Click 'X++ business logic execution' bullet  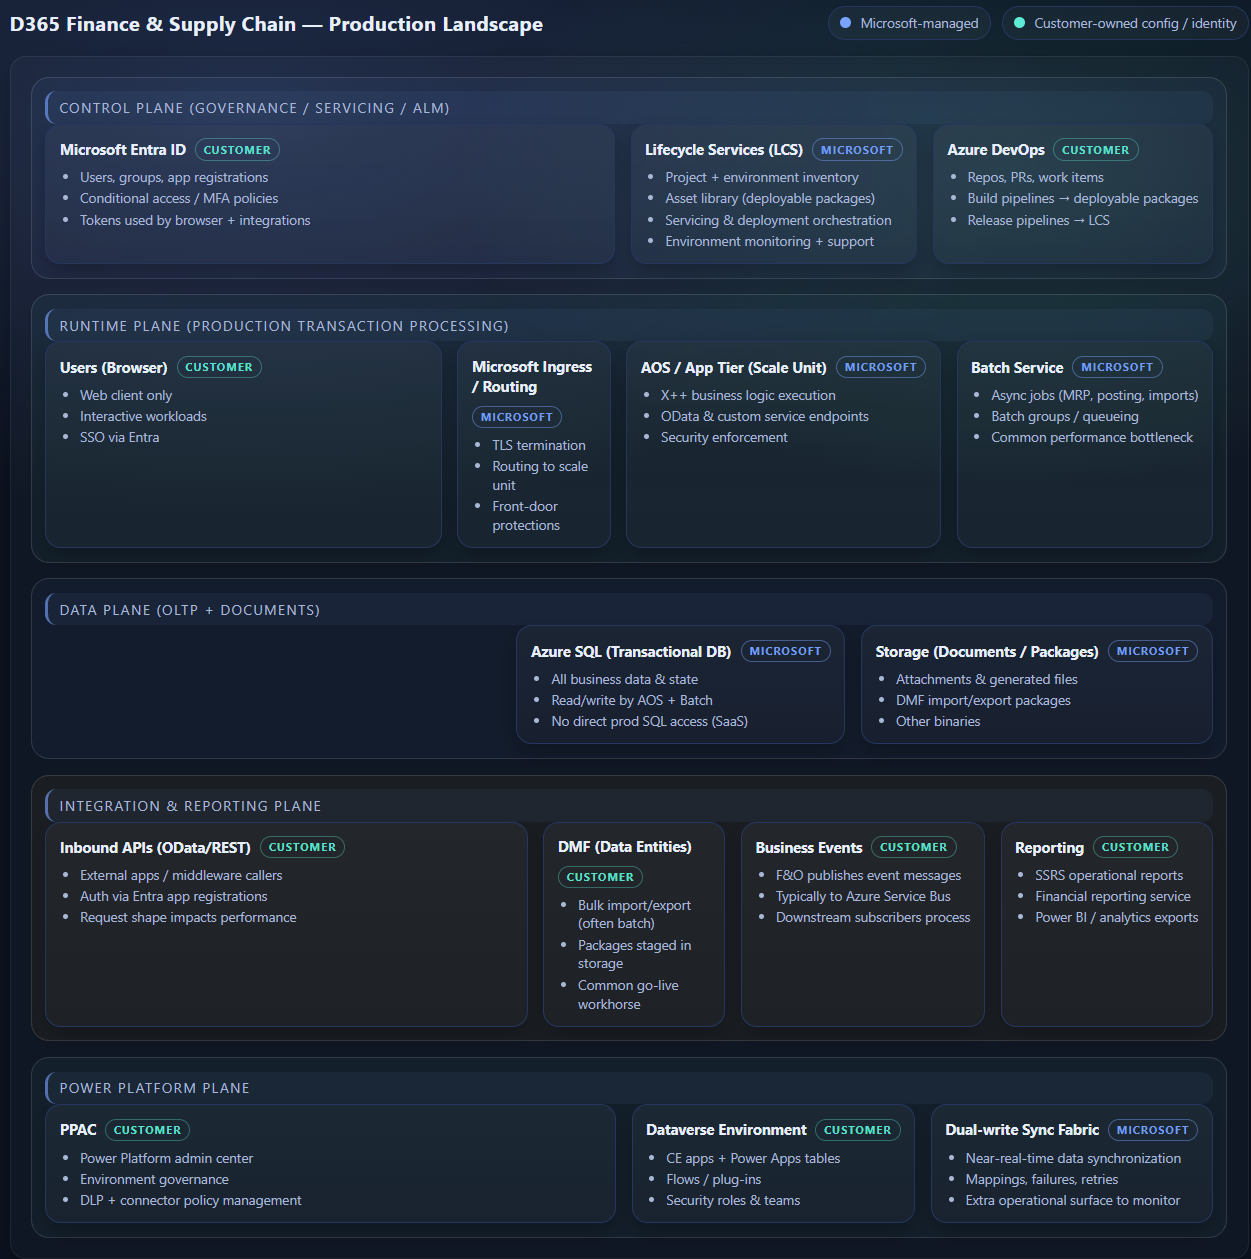748,396
